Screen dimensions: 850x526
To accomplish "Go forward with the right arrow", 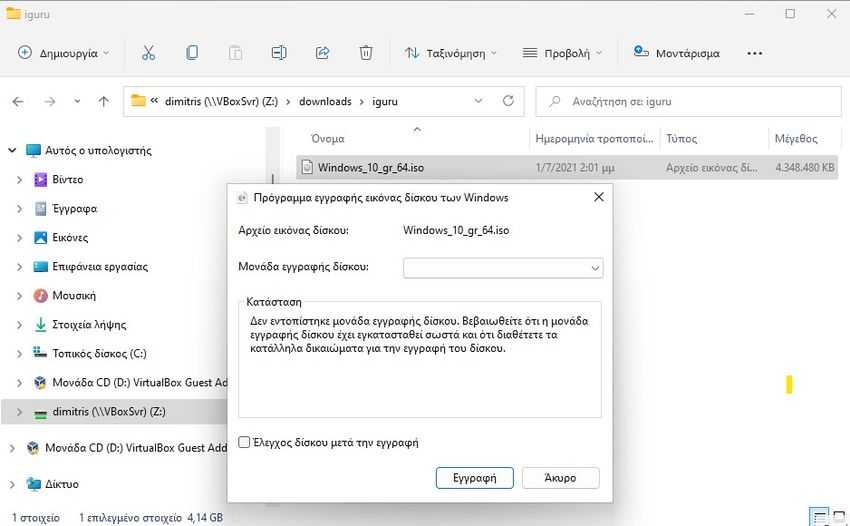I will click(50, 101).
